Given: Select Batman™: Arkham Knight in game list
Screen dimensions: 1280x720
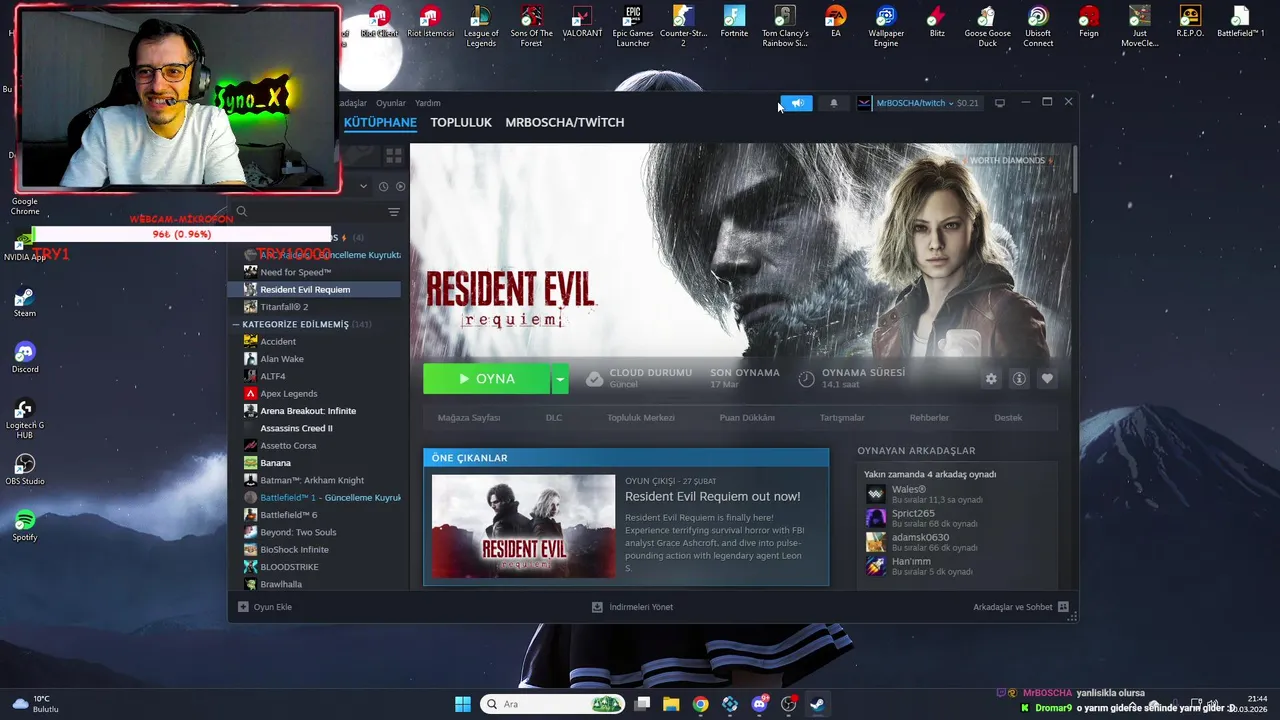Looking at the screenshot, I should pyautogui.click(x=312, y=480).
